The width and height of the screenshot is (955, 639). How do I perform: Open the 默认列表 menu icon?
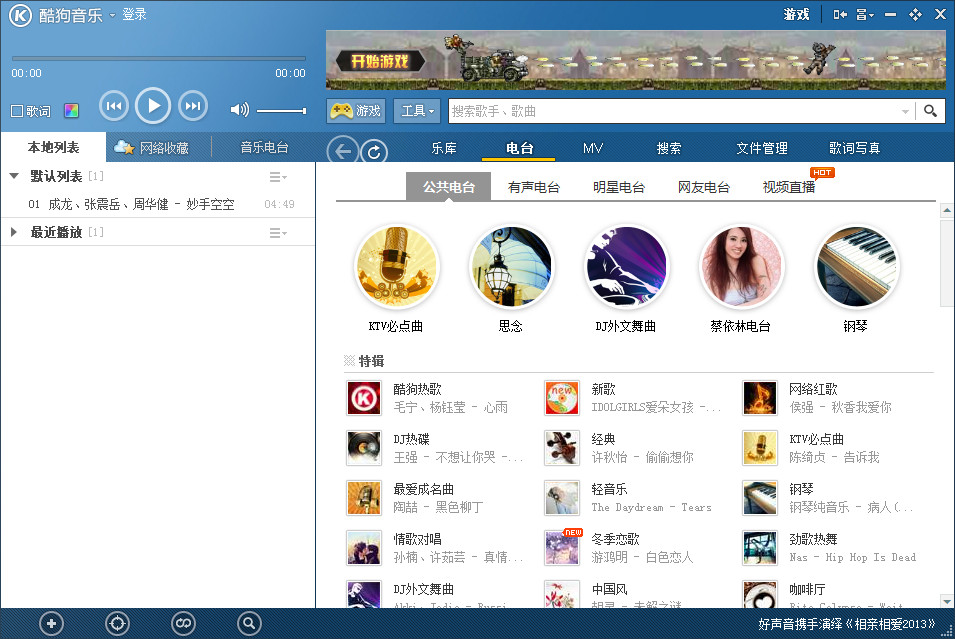[278, 177]
